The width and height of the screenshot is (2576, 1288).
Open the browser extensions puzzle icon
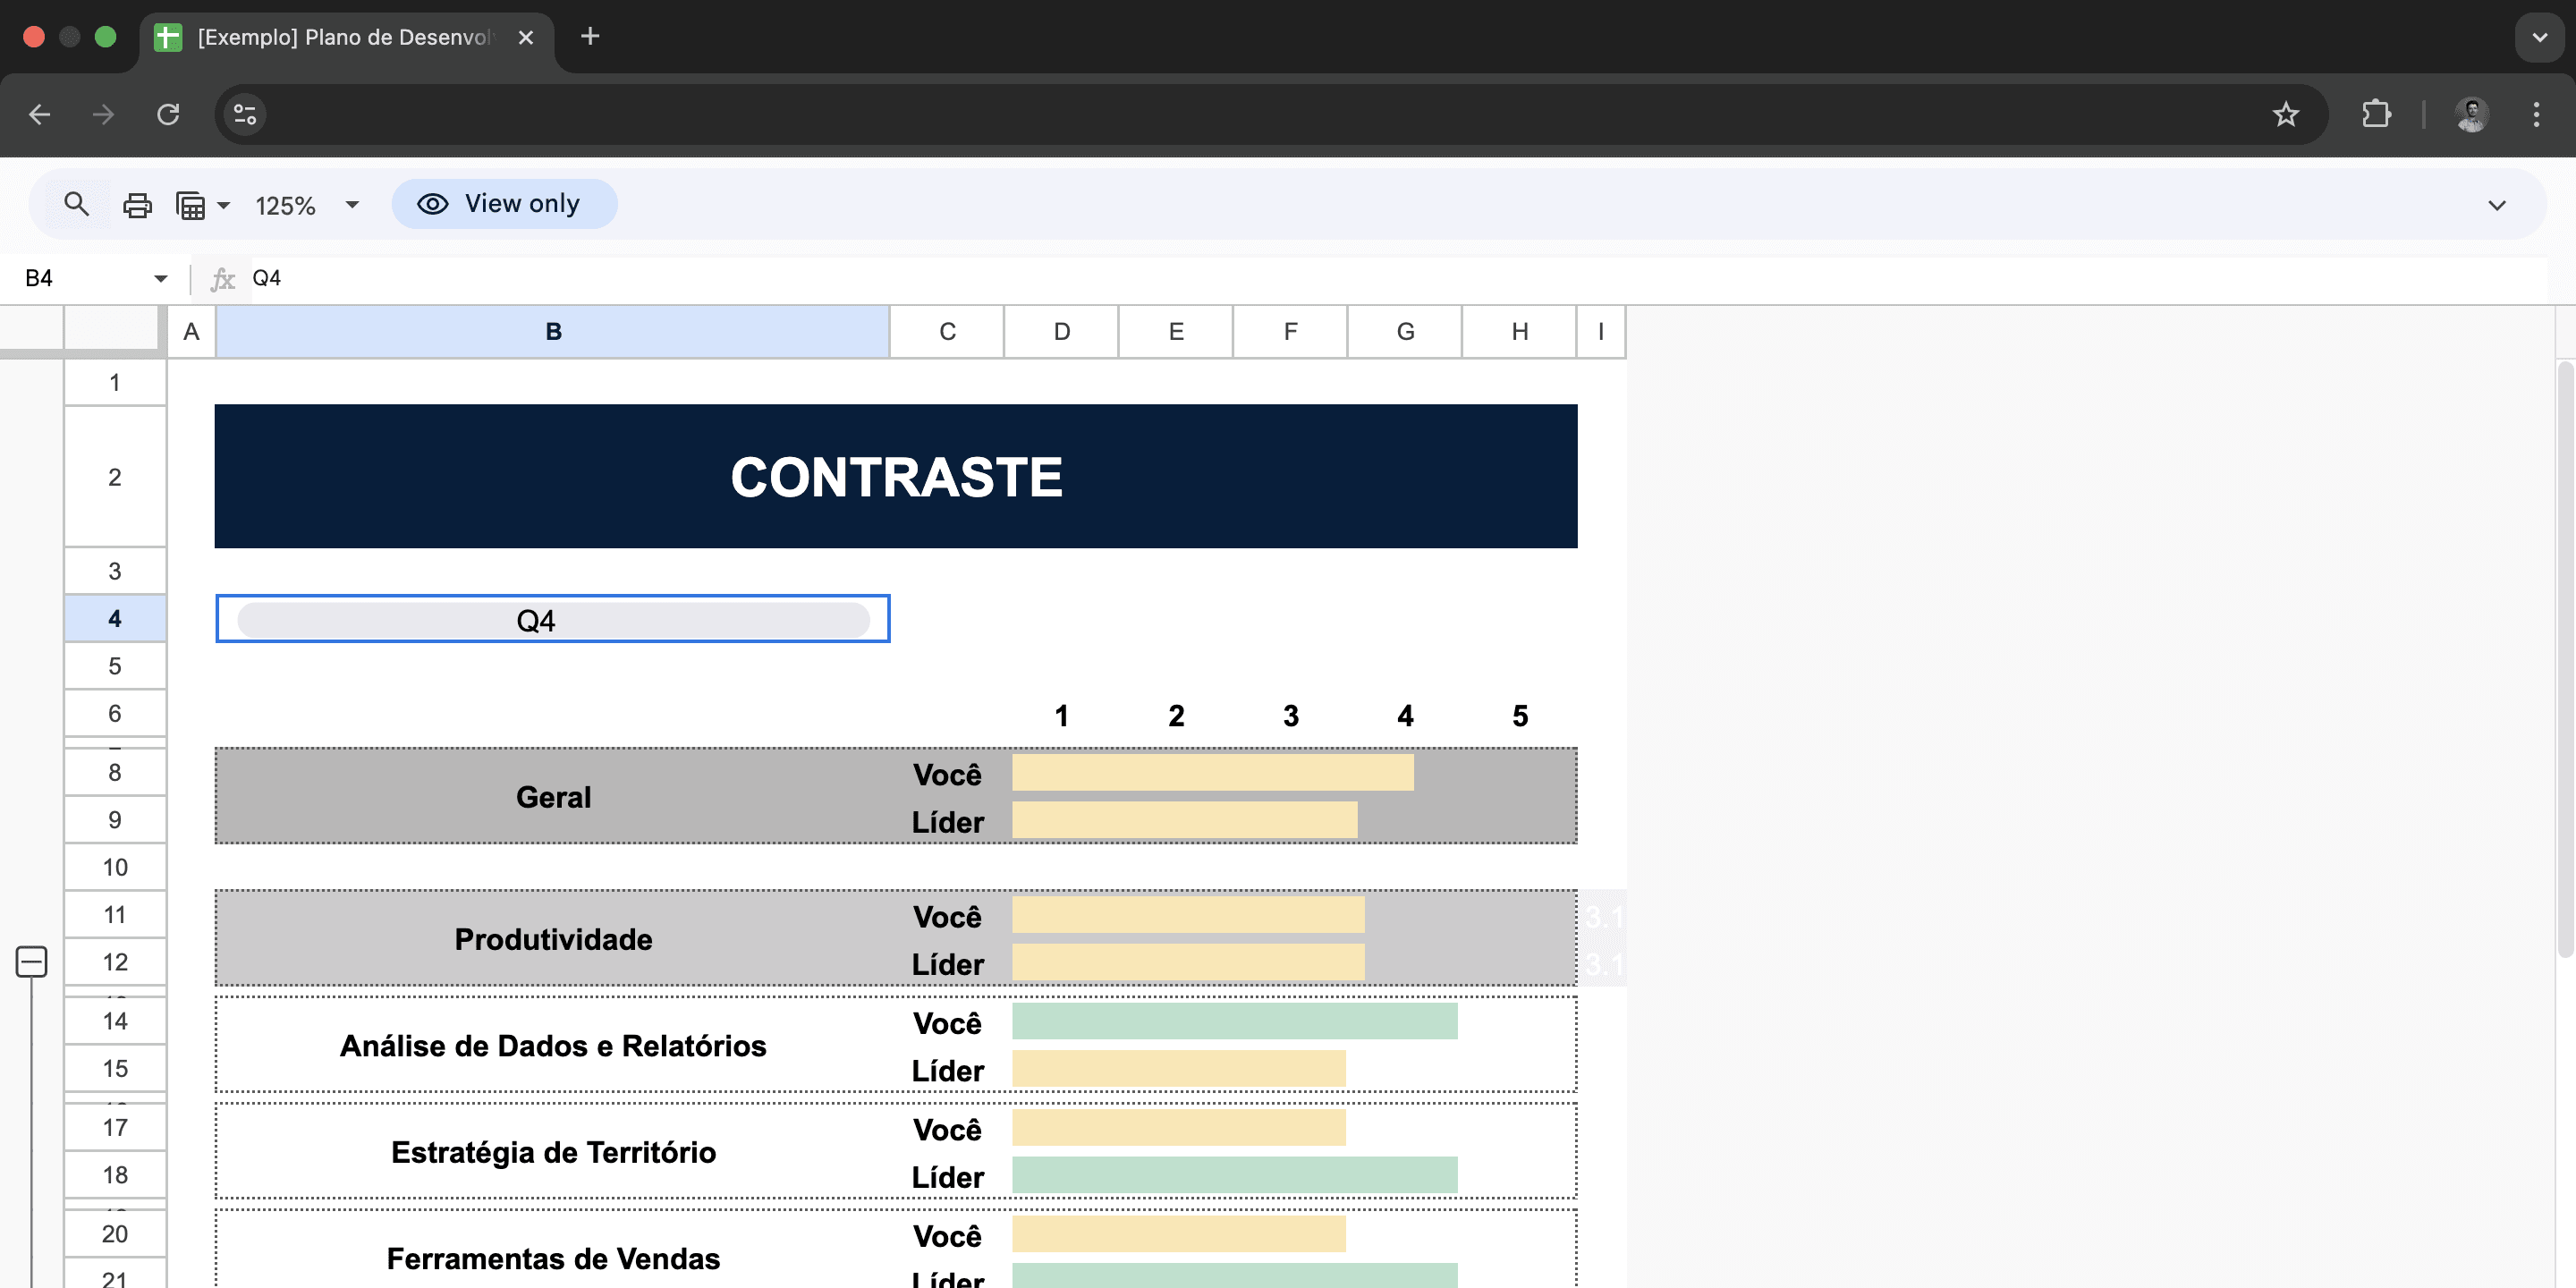point(2376,114)
